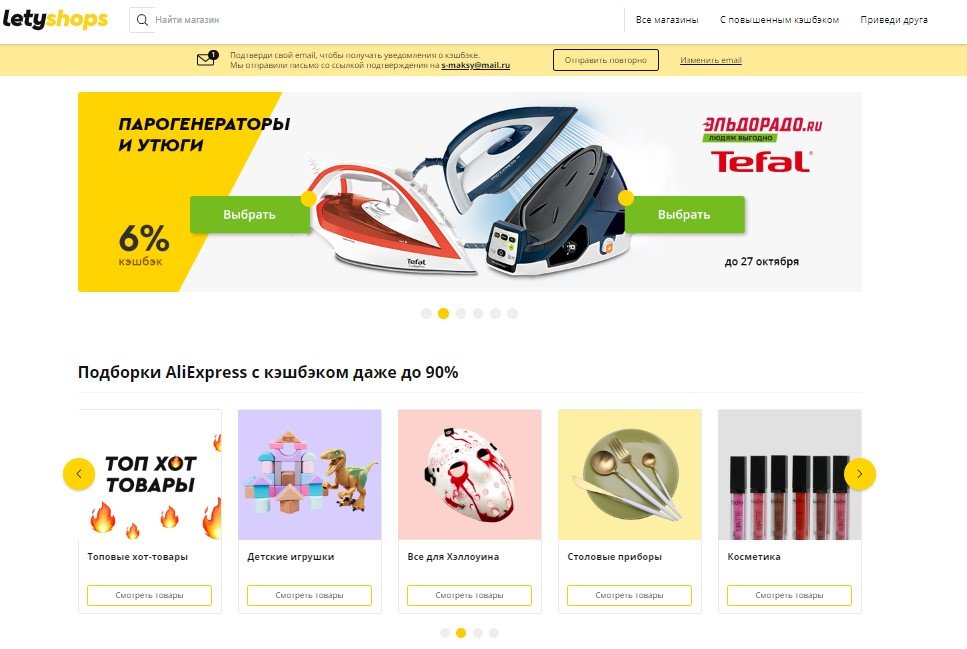Click the Отправить повторно button
967x649 pixels.
tap(606, 60)
